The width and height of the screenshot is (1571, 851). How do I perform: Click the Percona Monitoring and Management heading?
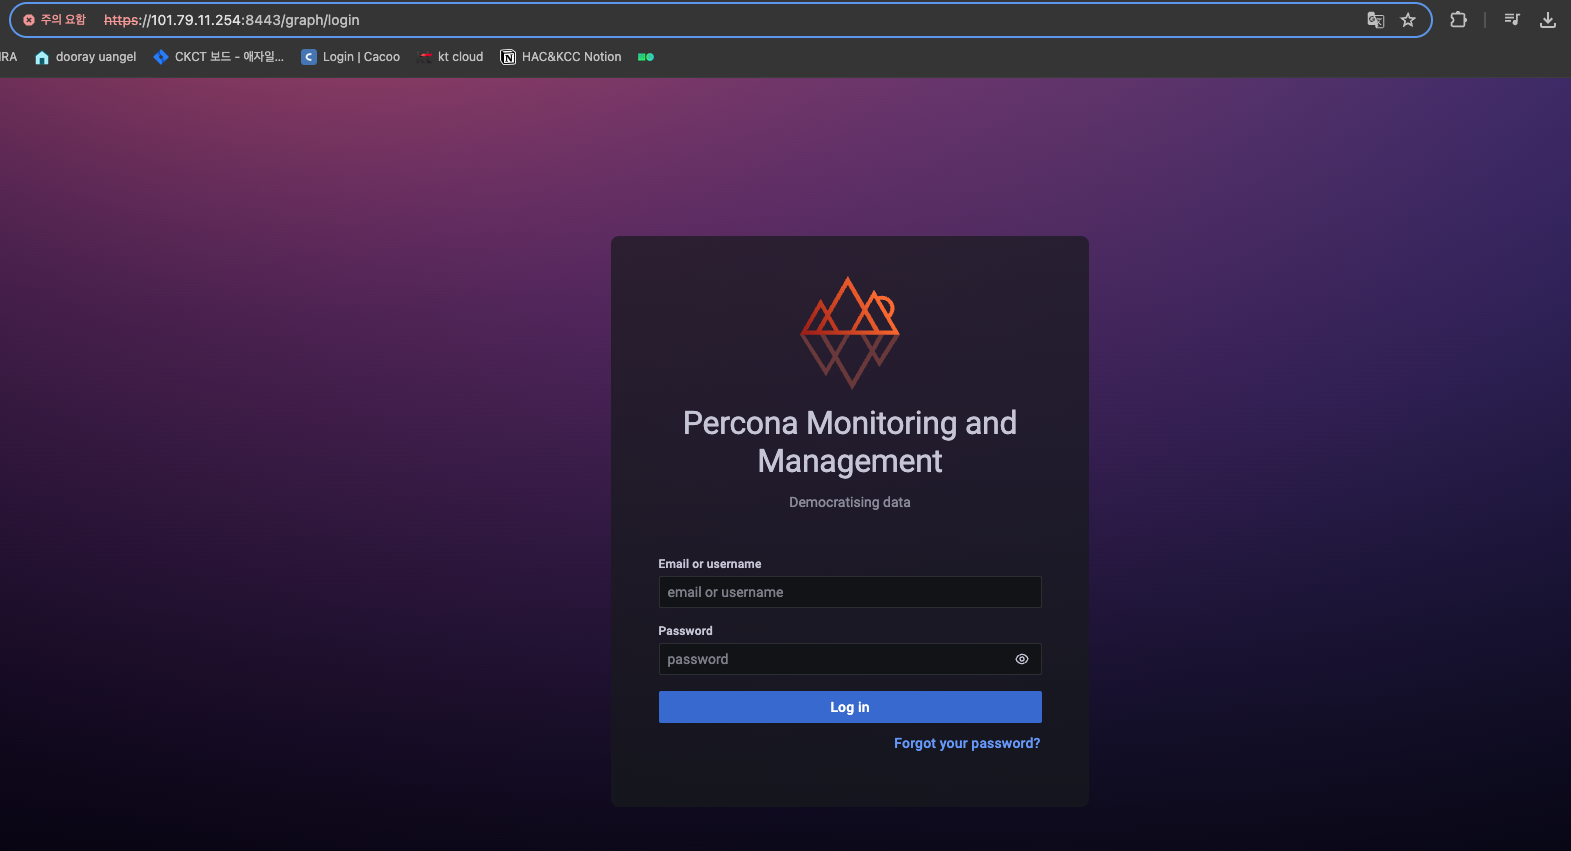pos(850,442)
